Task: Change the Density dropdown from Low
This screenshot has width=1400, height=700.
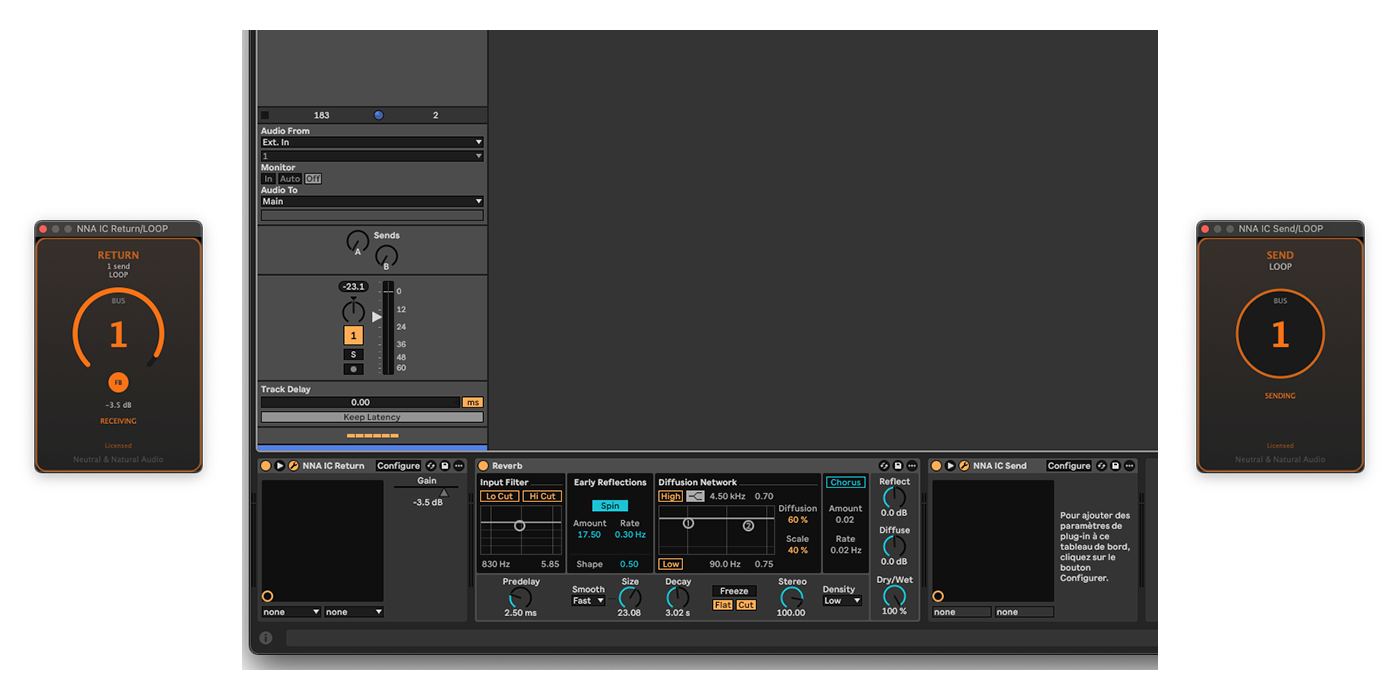Action: (841, 600)
